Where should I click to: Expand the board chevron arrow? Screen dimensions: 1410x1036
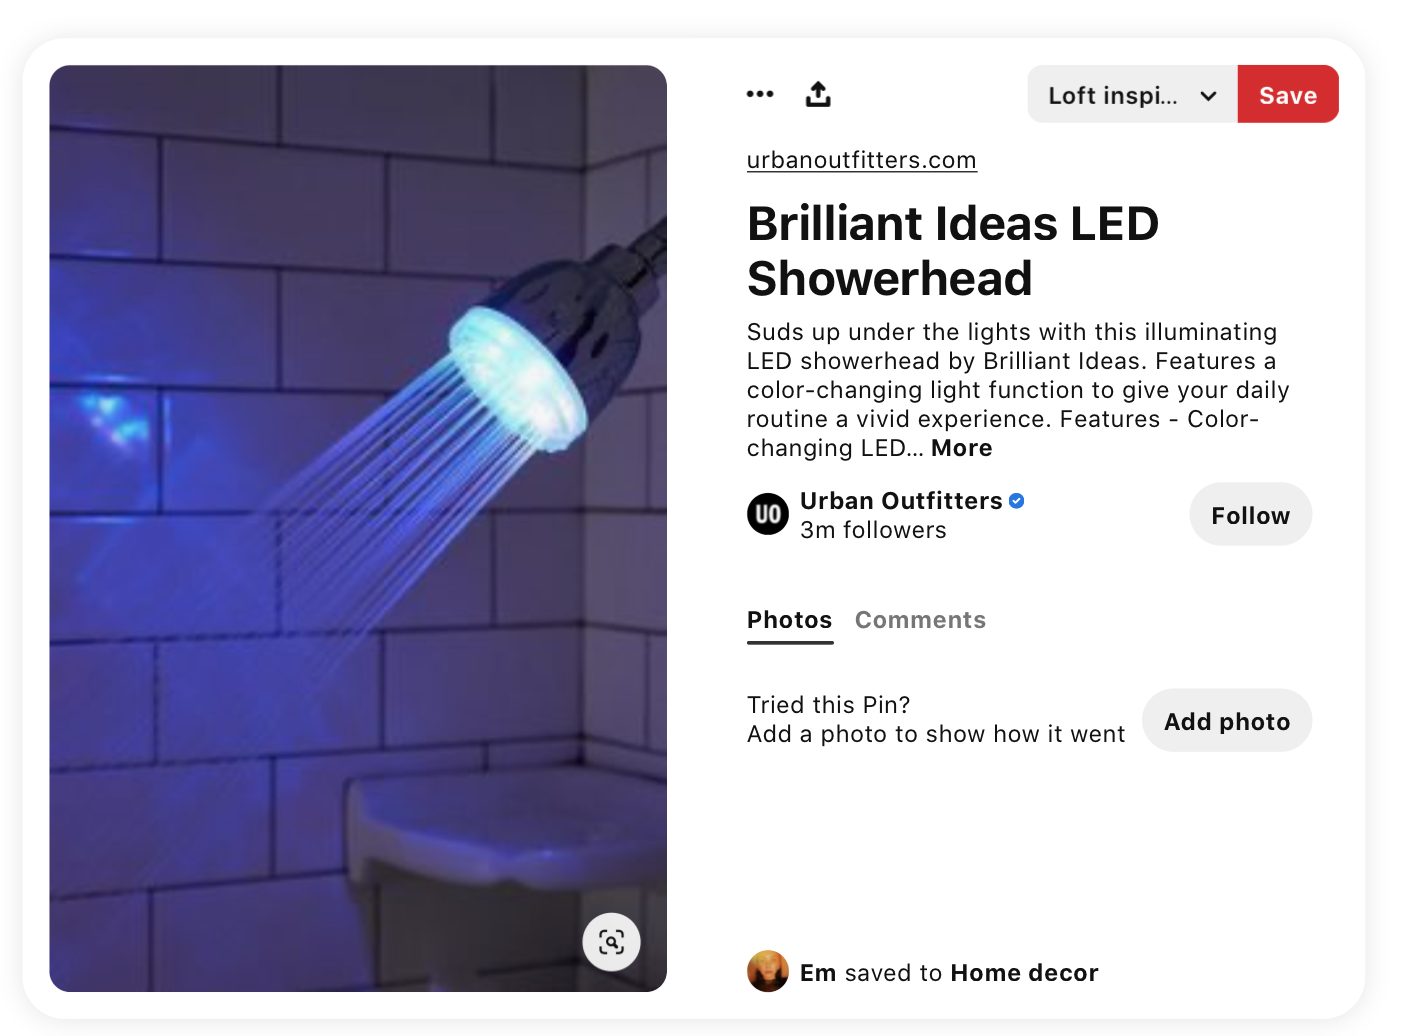[1208, 96]
